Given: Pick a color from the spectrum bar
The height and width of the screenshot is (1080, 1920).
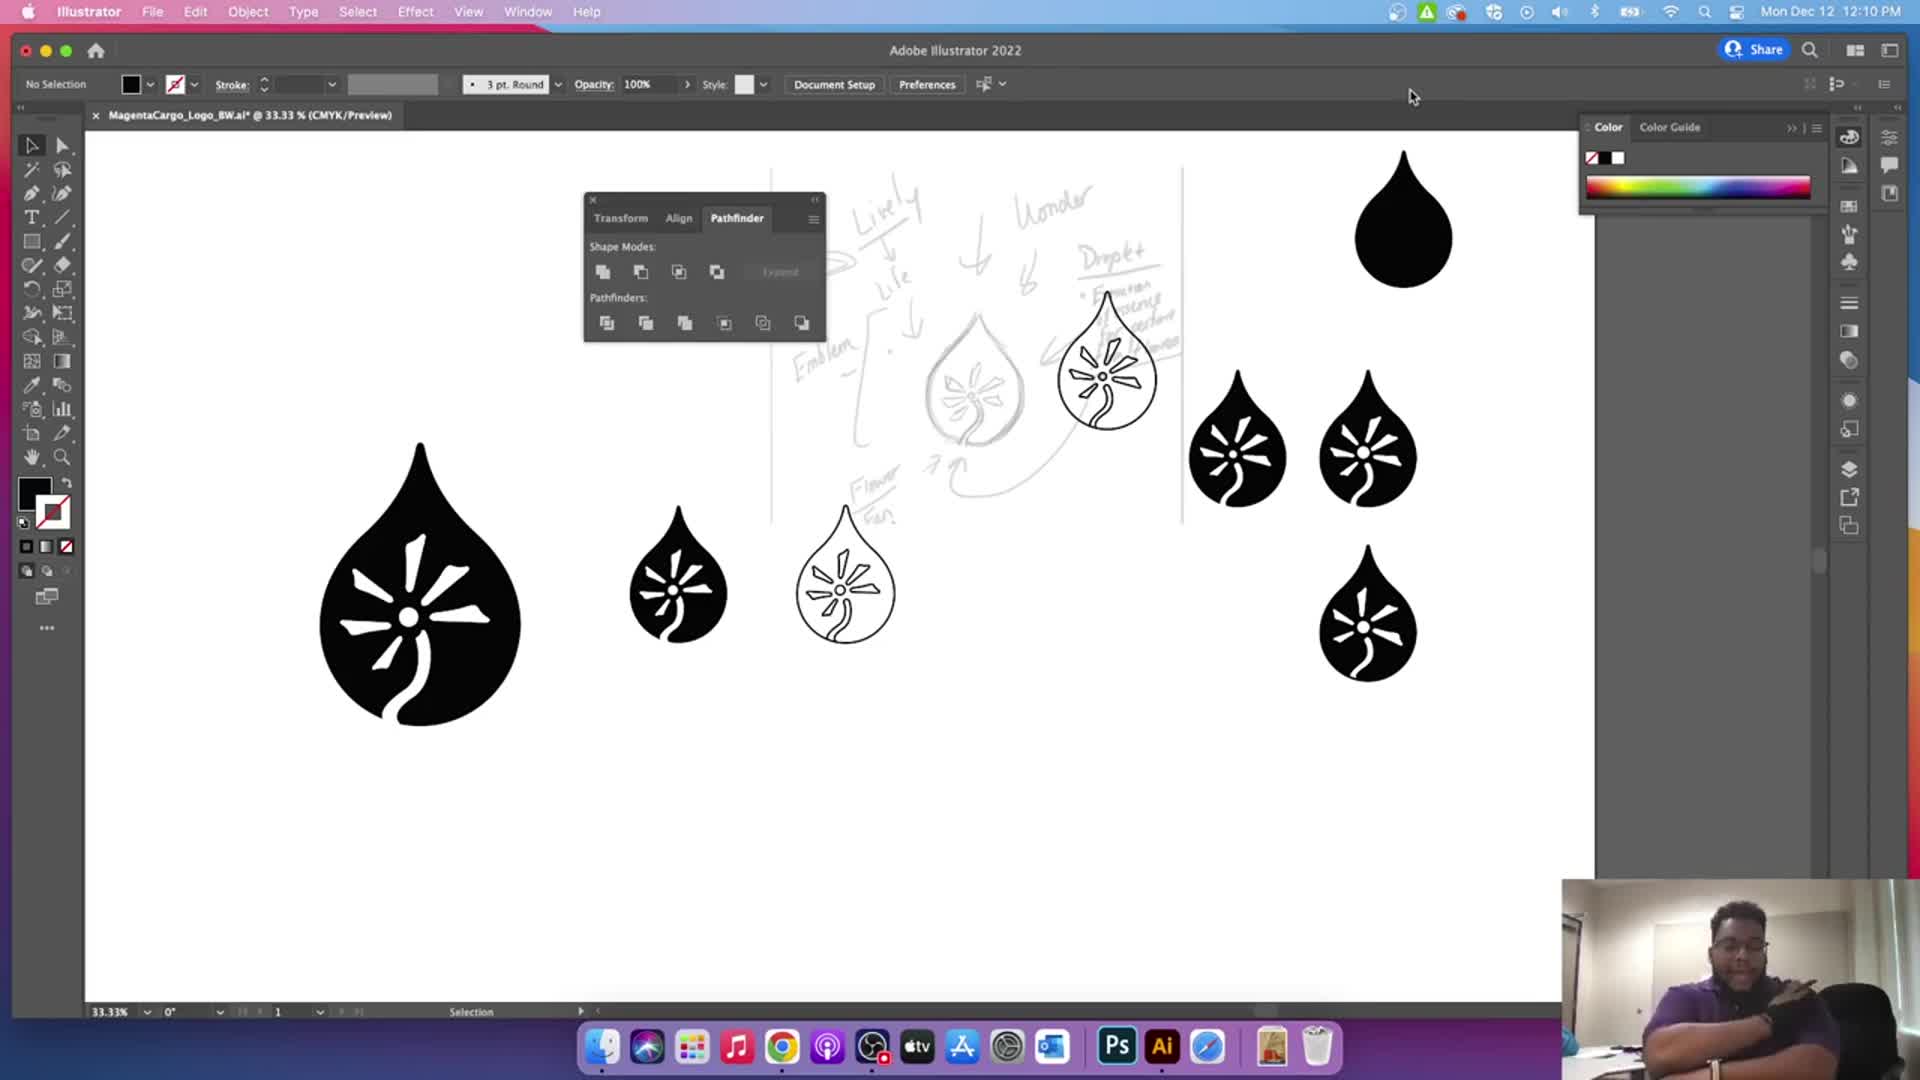Looking at the screenshot, I should pos(1697,187).
